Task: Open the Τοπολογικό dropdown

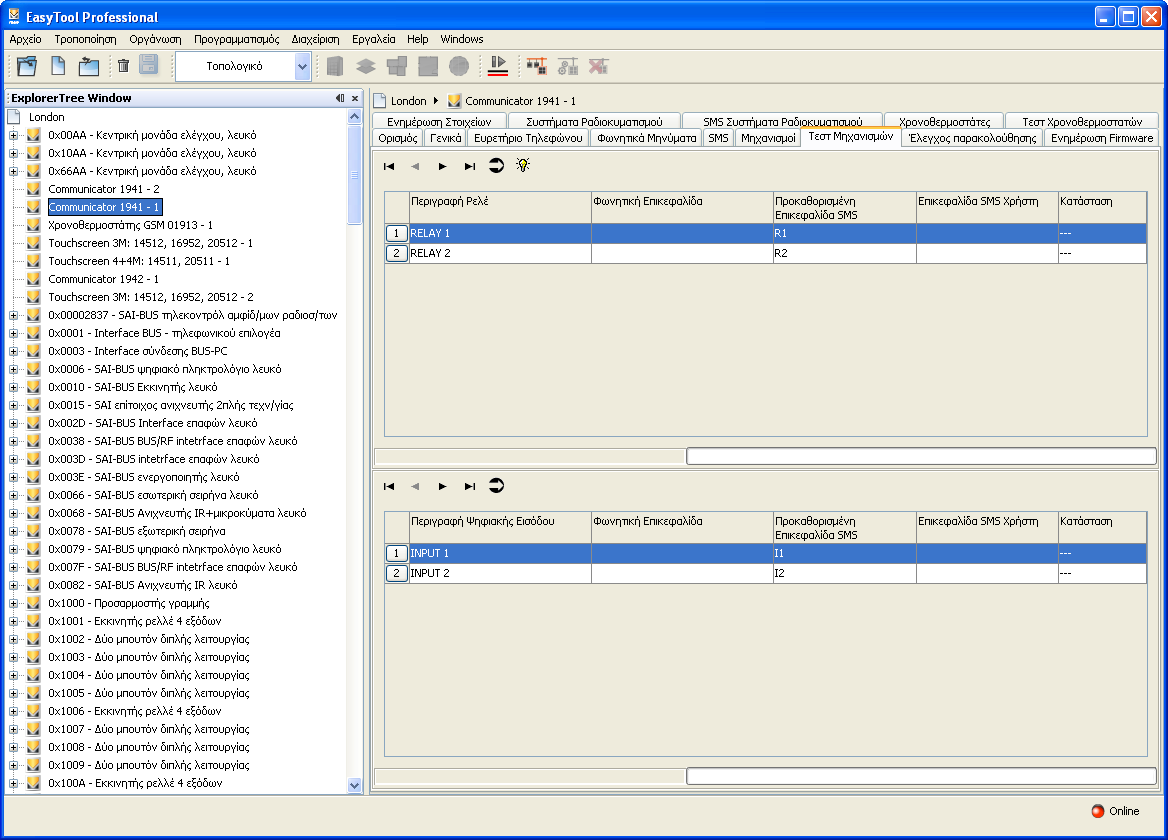Action: point(302,66)
